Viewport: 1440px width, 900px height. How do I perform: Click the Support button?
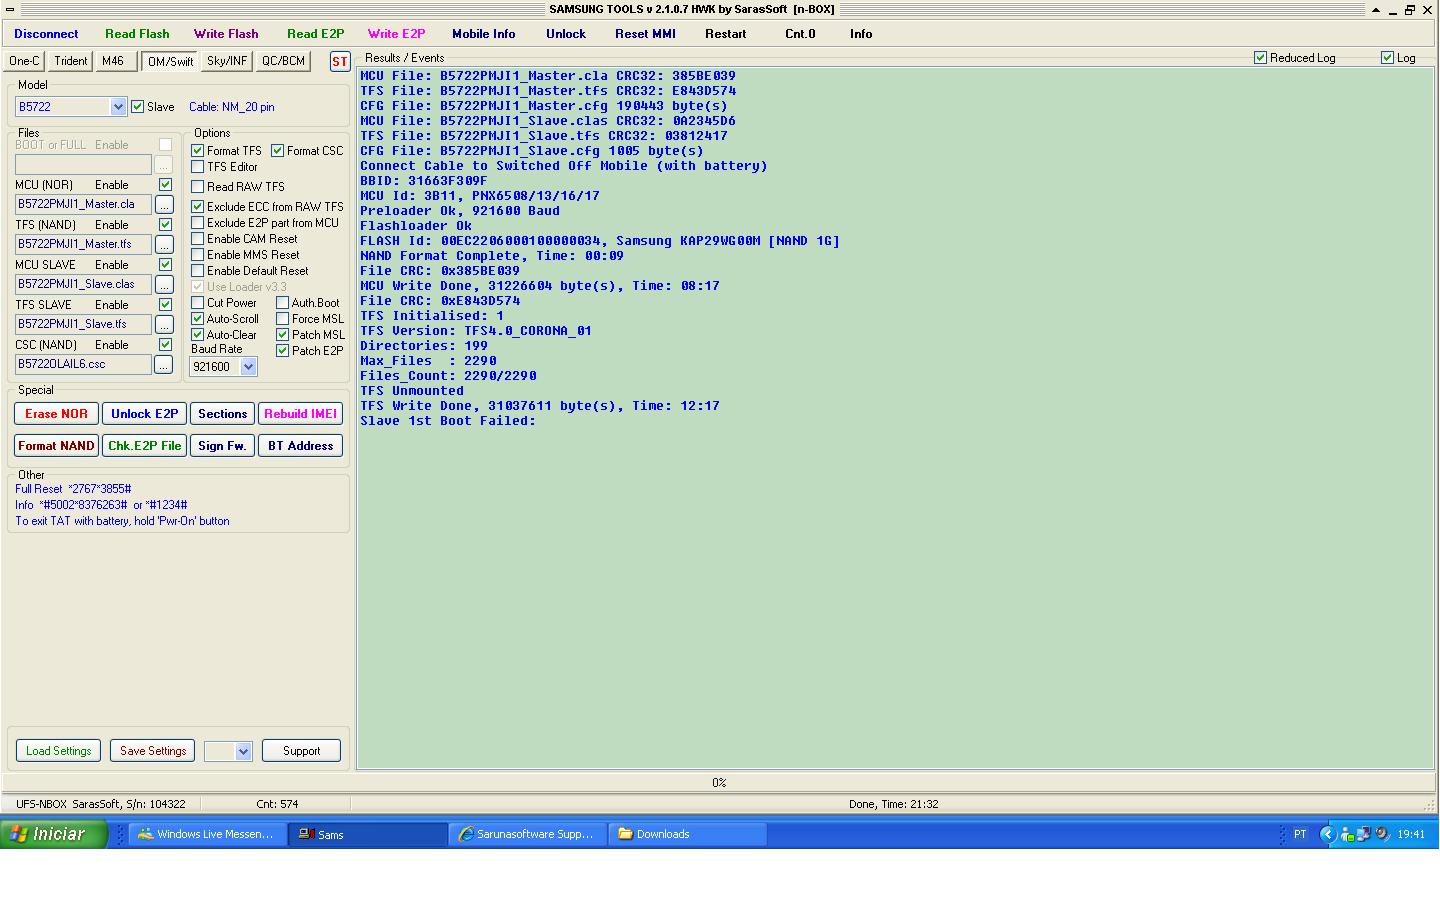pyautogui.click(x=301, y=751)
